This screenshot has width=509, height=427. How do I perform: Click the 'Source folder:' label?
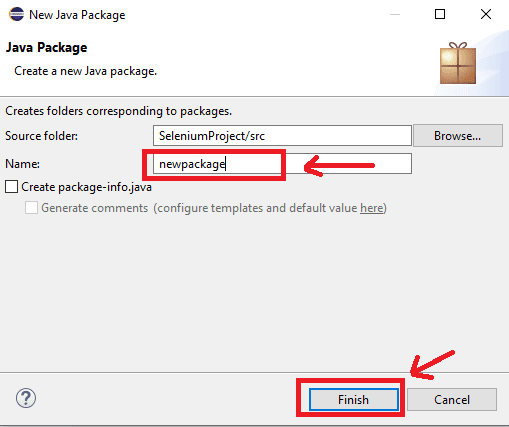click(41, 136)
